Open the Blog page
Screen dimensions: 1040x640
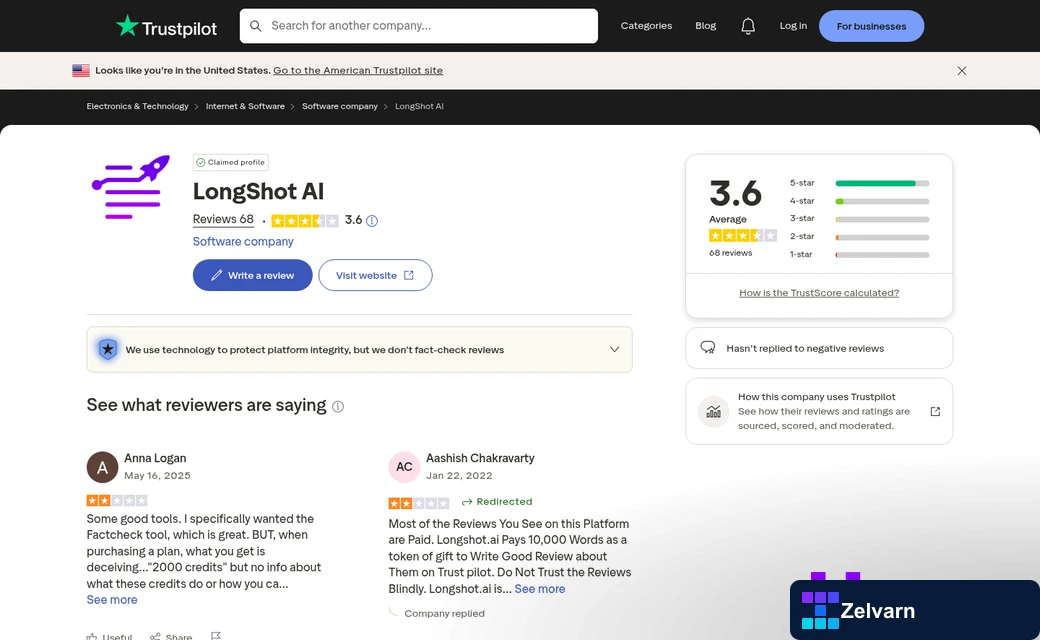pyautogui.click(x=706, y=26)
